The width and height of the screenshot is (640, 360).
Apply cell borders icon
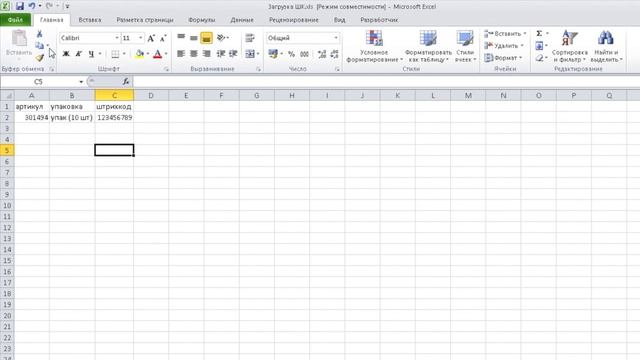[x=116, y=54]
